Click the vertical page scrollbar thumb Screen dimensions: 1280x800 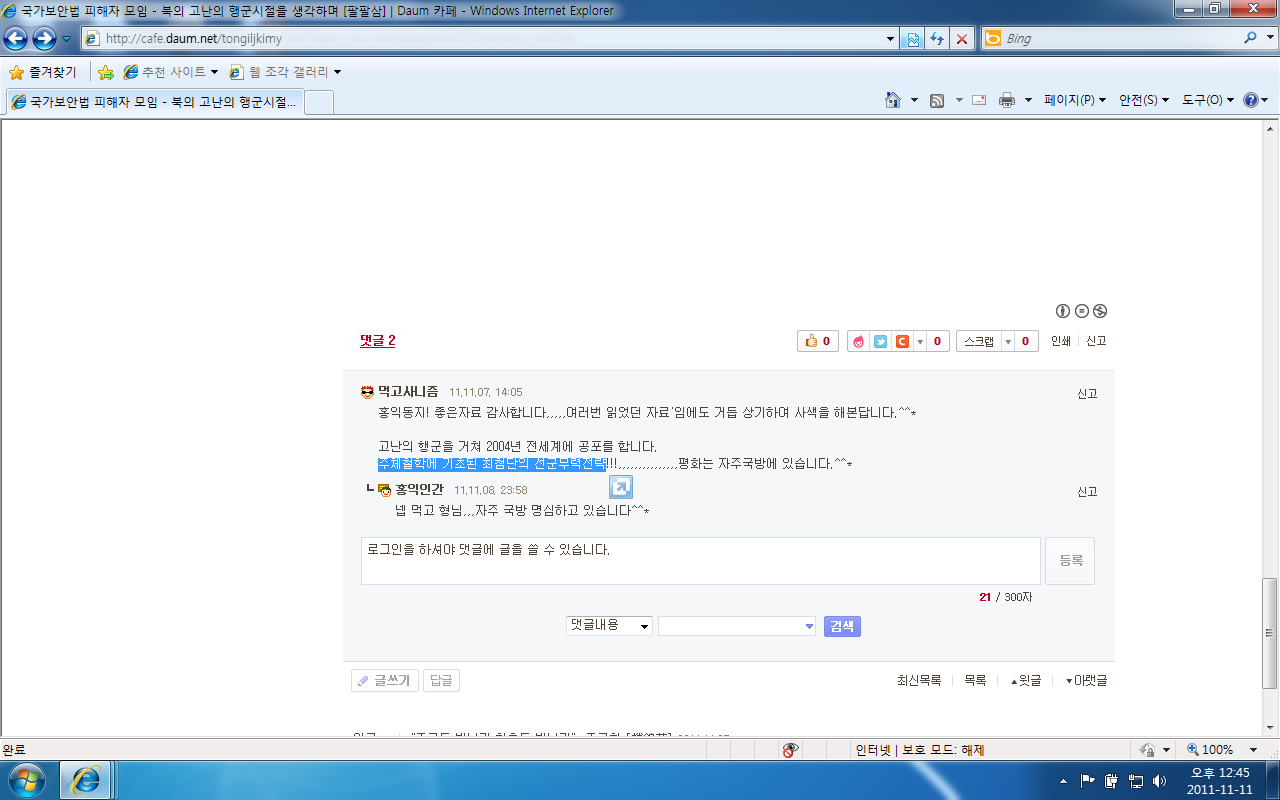click(x=1270, y=632)
